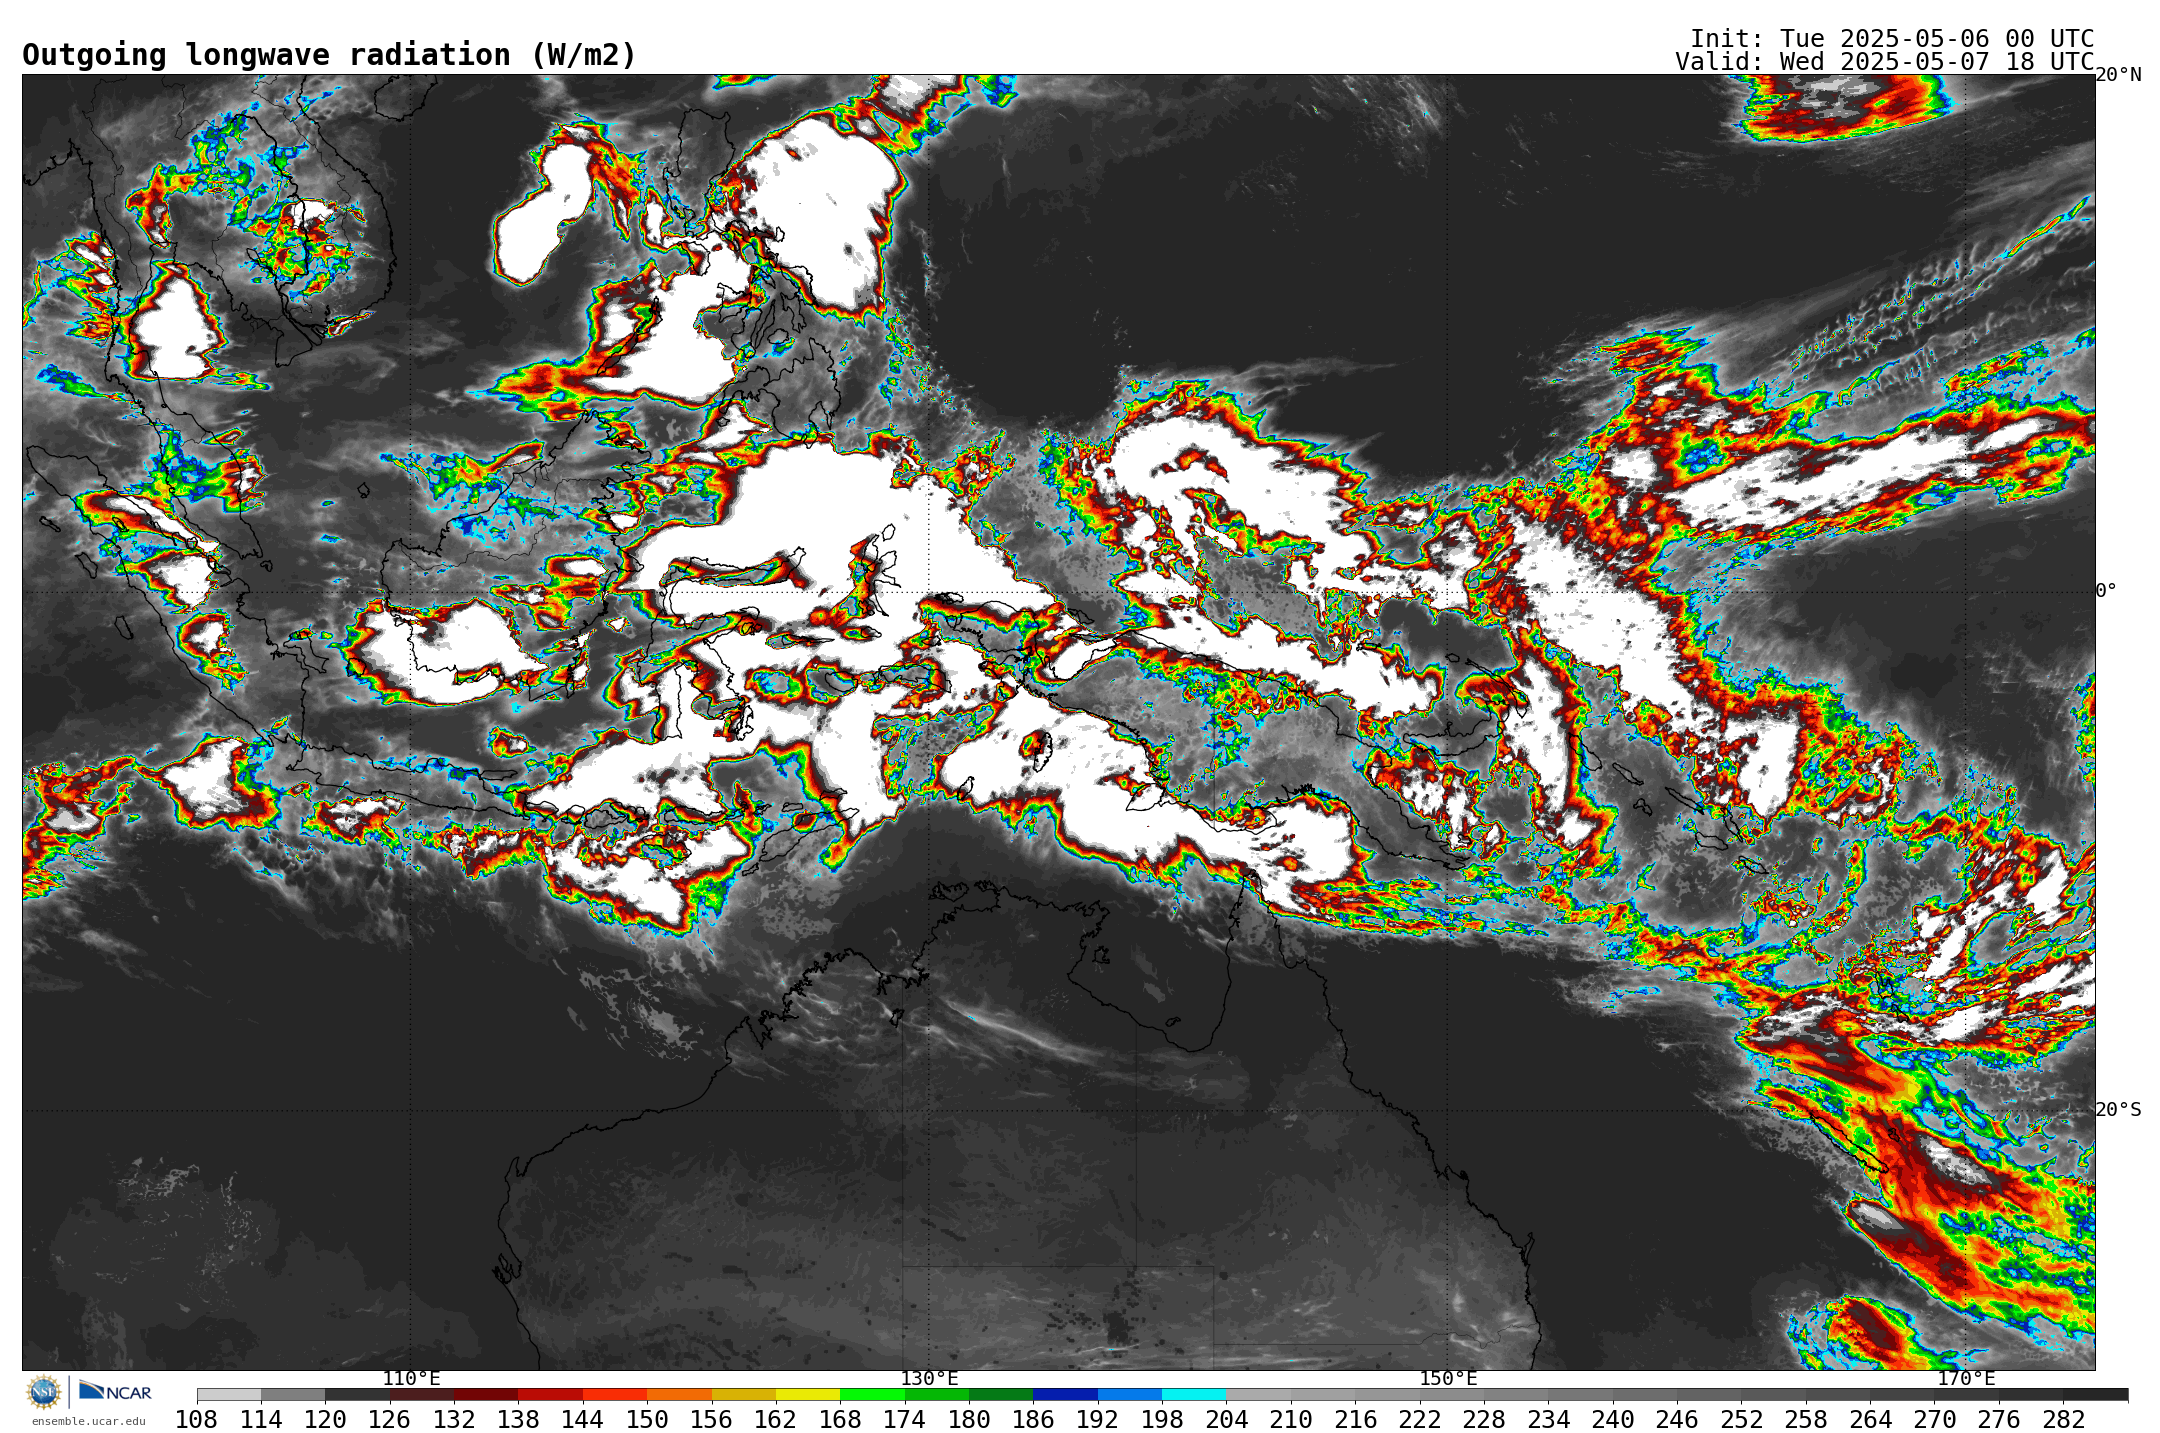Click the 170°E longitude label
The image size is (2160, 1433).
click(1966, 1379)
